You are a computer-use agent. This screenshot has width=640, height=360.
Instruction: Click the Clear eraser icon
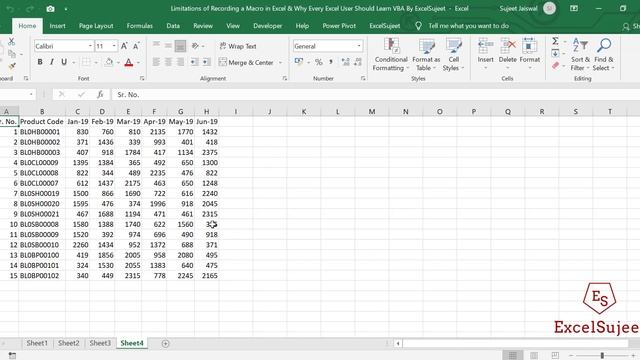point(555,65)
